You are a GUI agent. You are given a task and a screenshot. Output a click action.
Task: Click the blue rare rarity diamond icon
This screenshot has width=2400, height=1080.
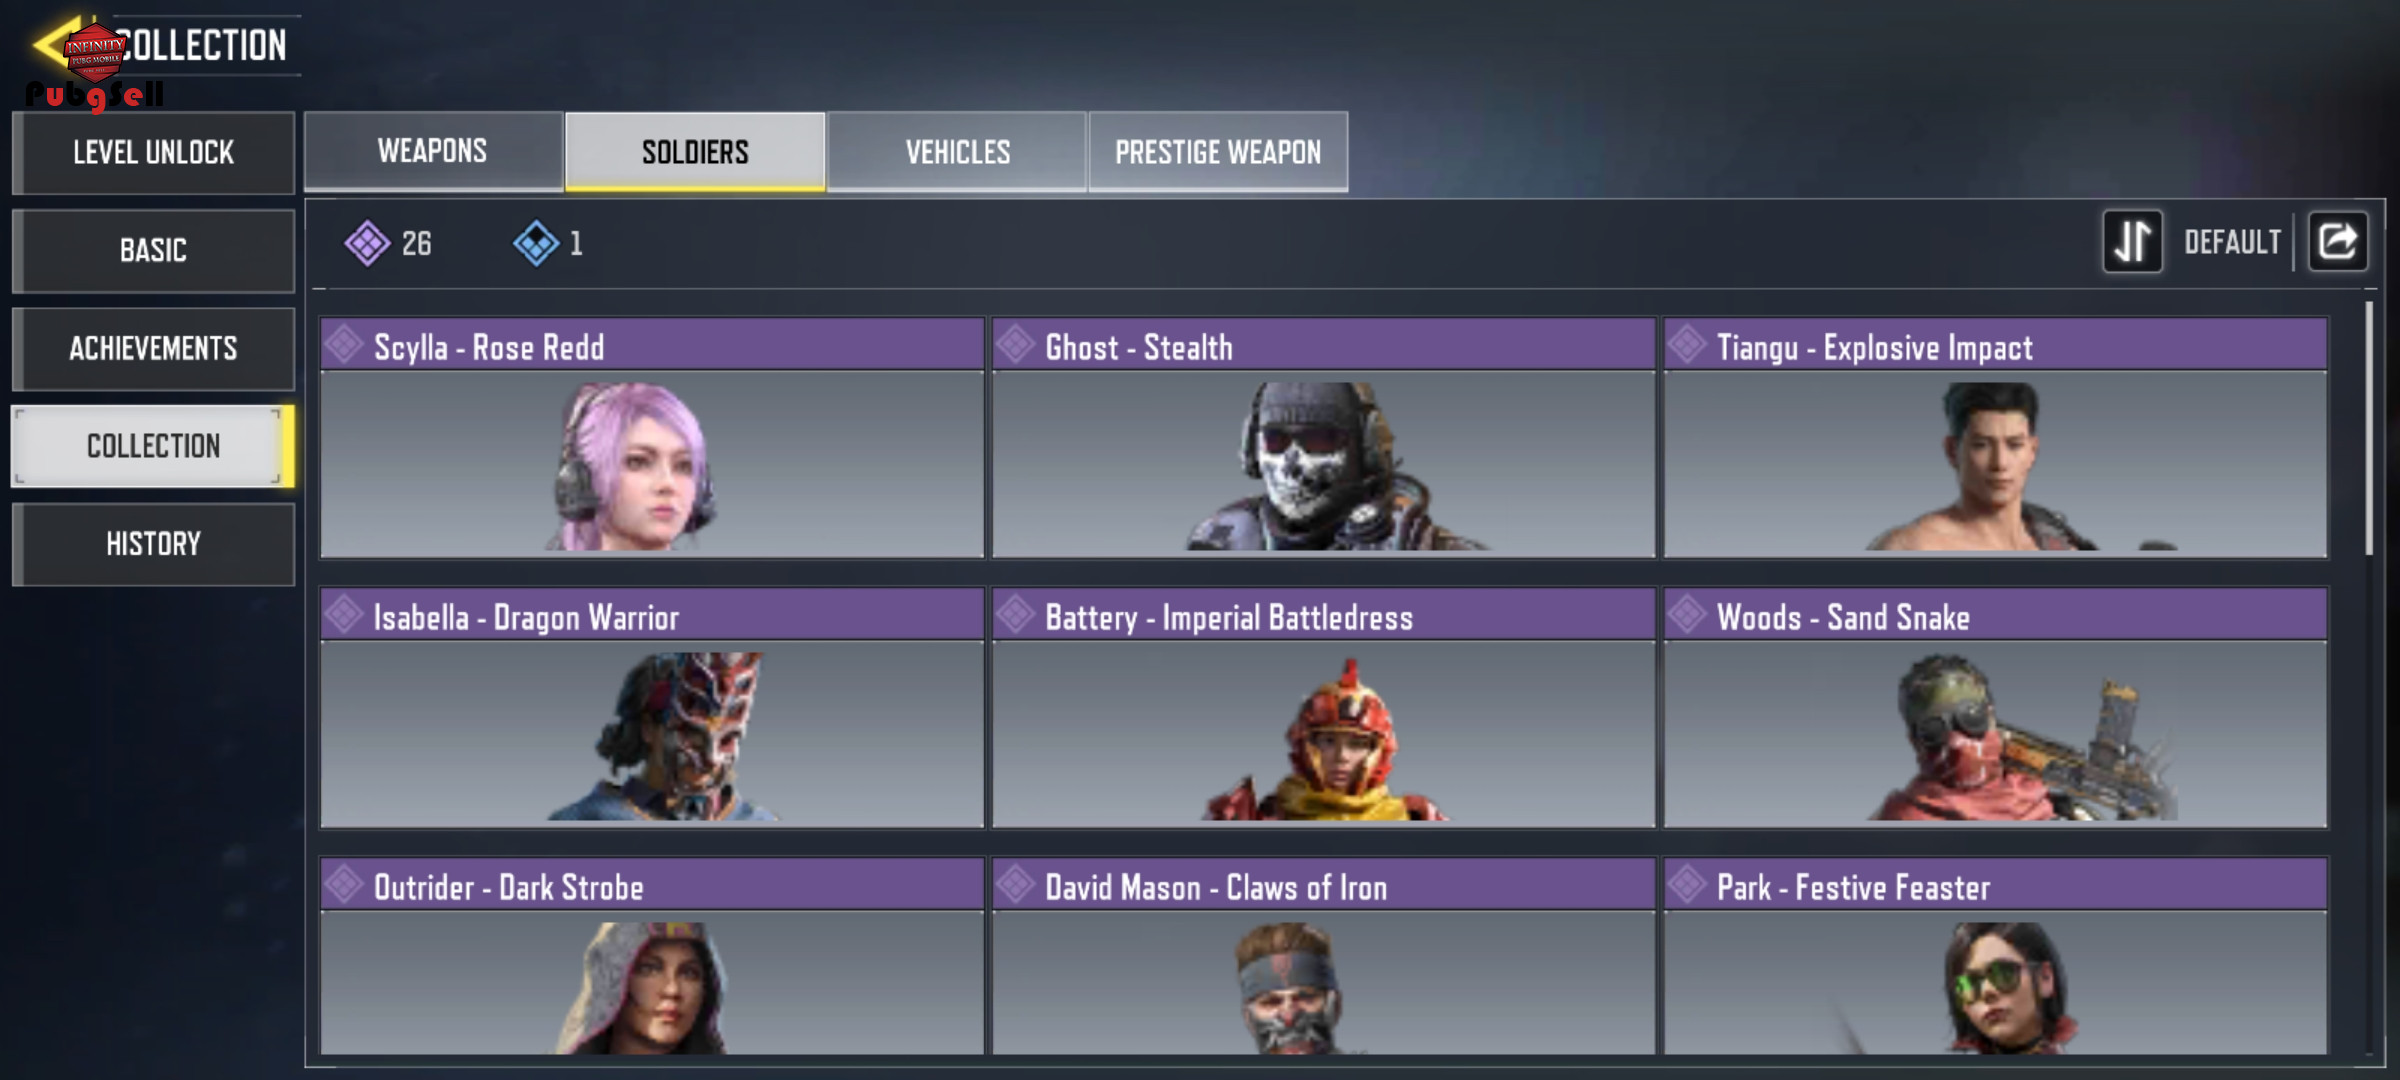[x=536, y=243]
